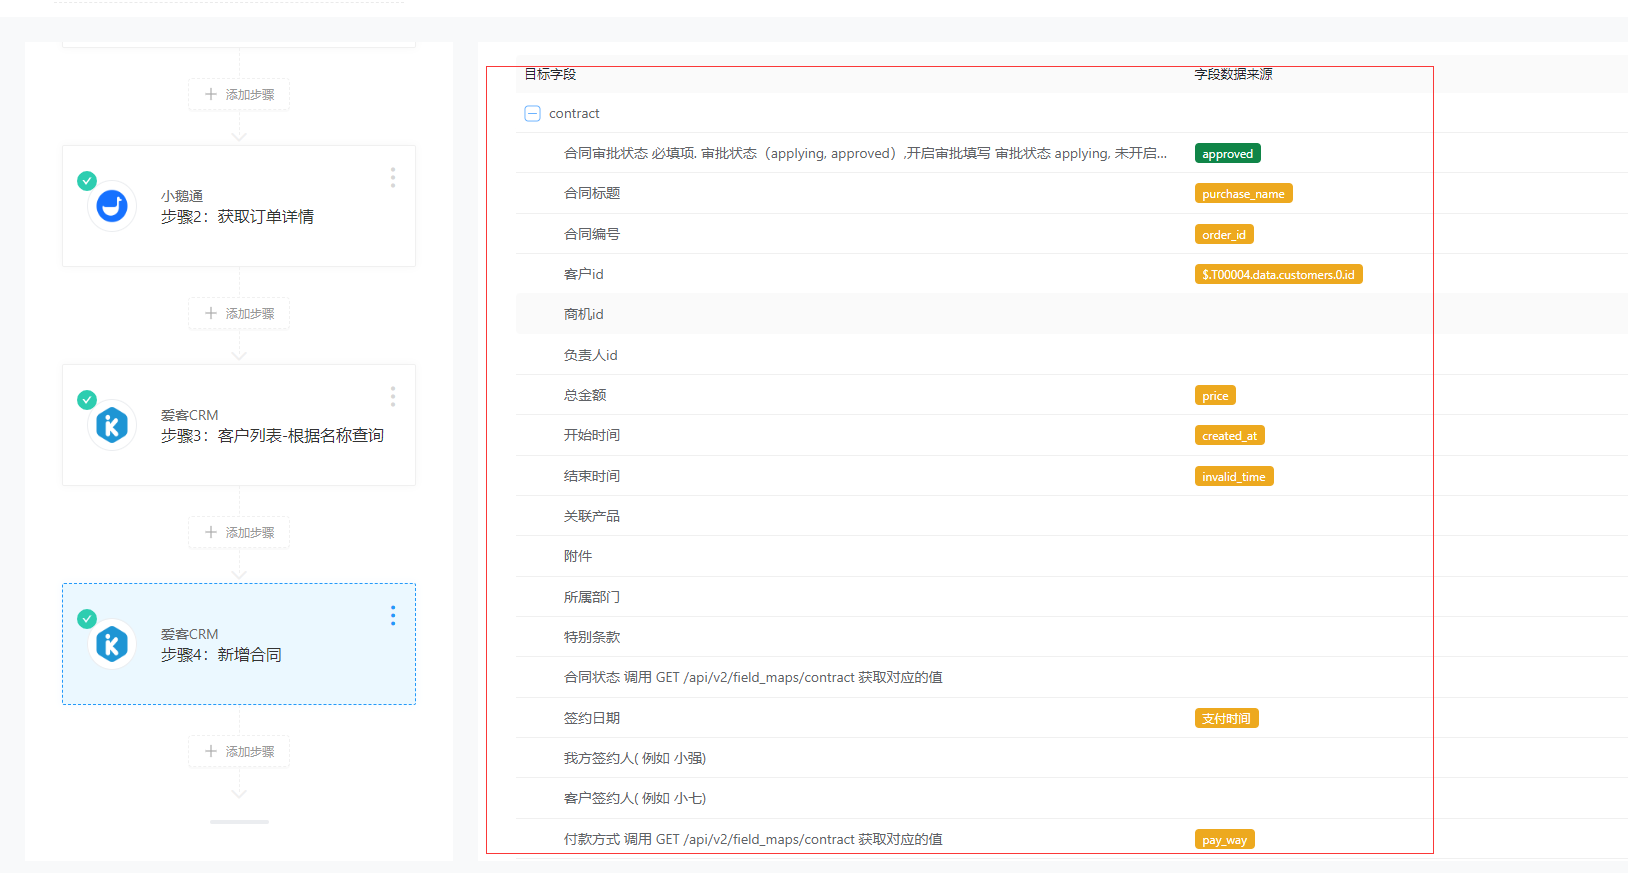Click the 负责人id field label
This screenshot has height=873, width=1628.
[591, 355]
